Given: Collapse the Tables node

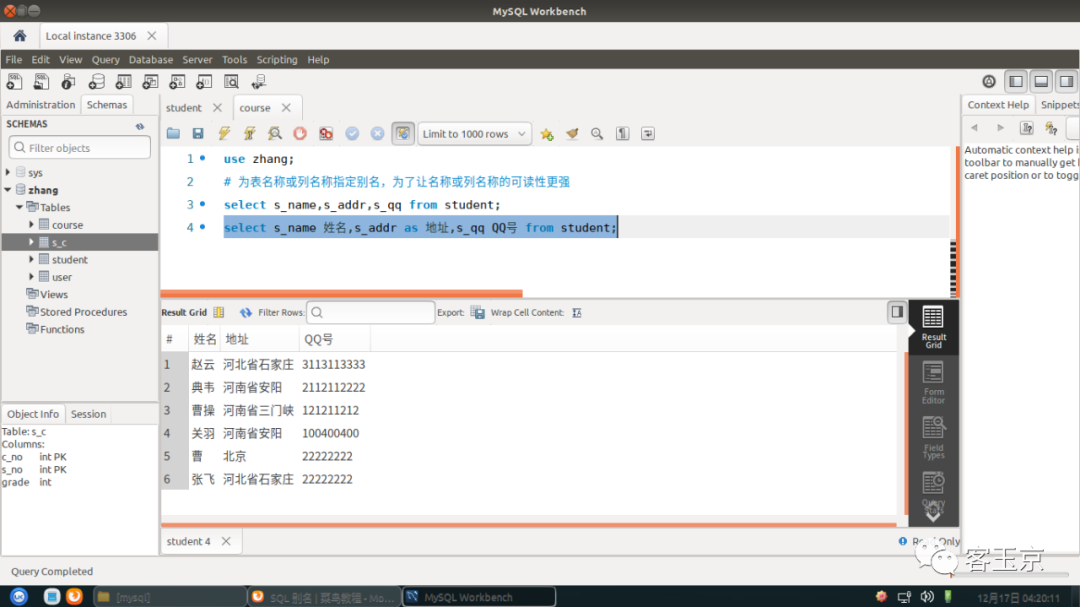Looking at the screenshot, I should coord(19,207).
